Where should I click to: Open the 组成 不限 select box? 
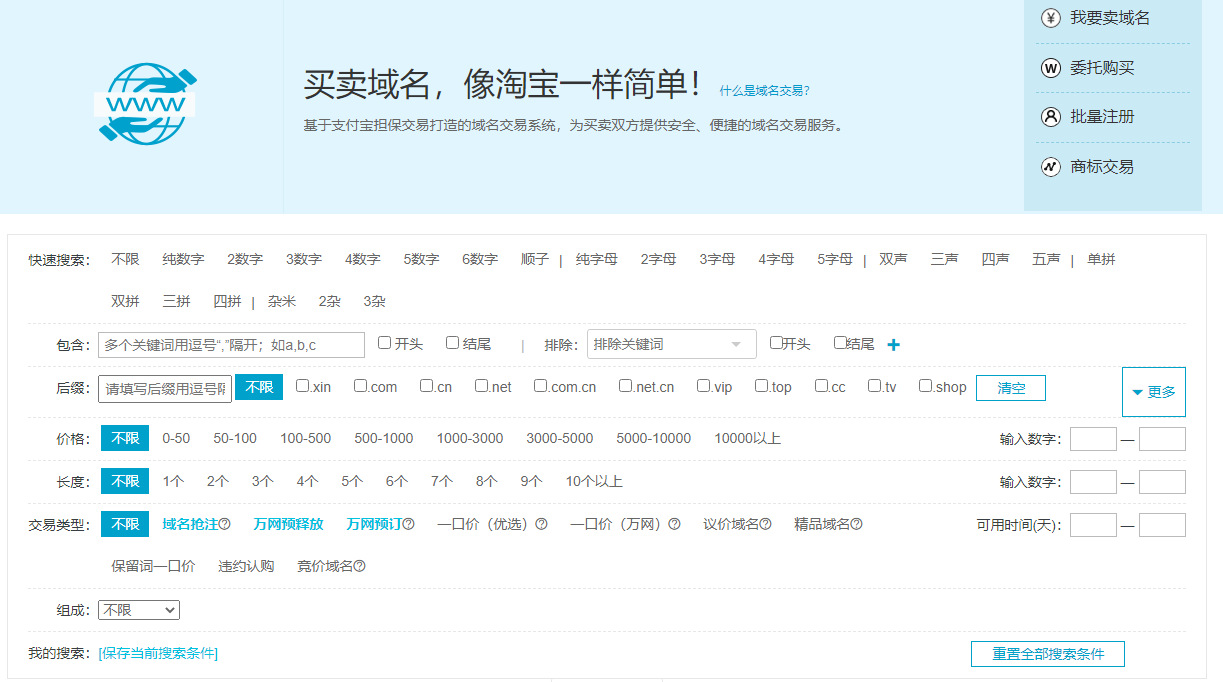click(139, 610)
